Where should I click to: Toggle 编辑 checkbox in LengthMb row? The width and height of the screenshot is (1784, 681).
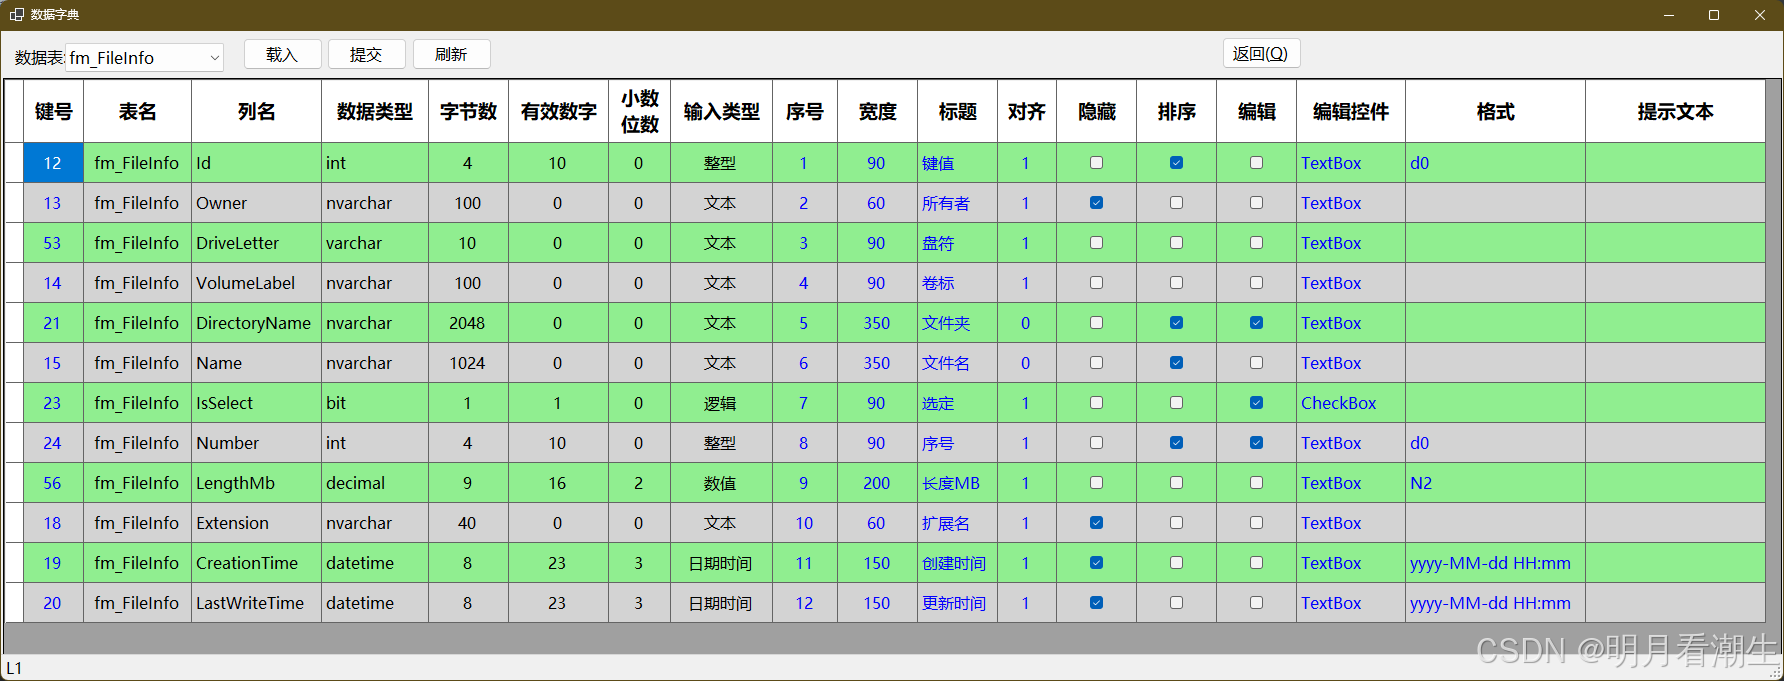click(1256, 483)
